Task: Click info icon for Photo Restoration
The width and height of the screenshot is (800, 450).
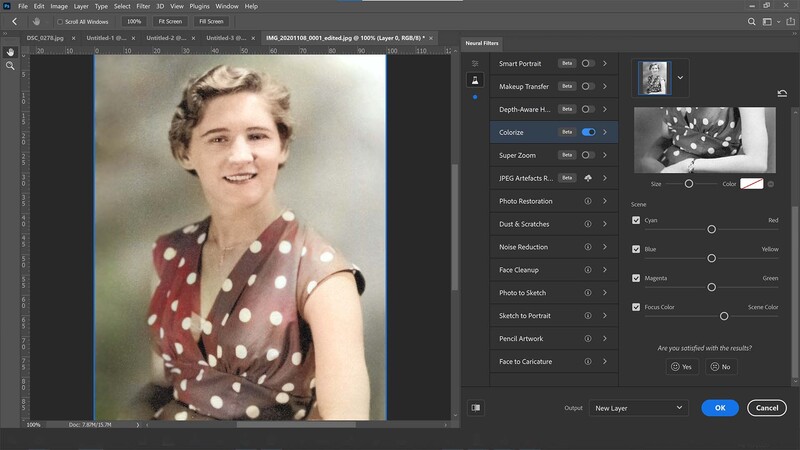Action: click(588, 201)
